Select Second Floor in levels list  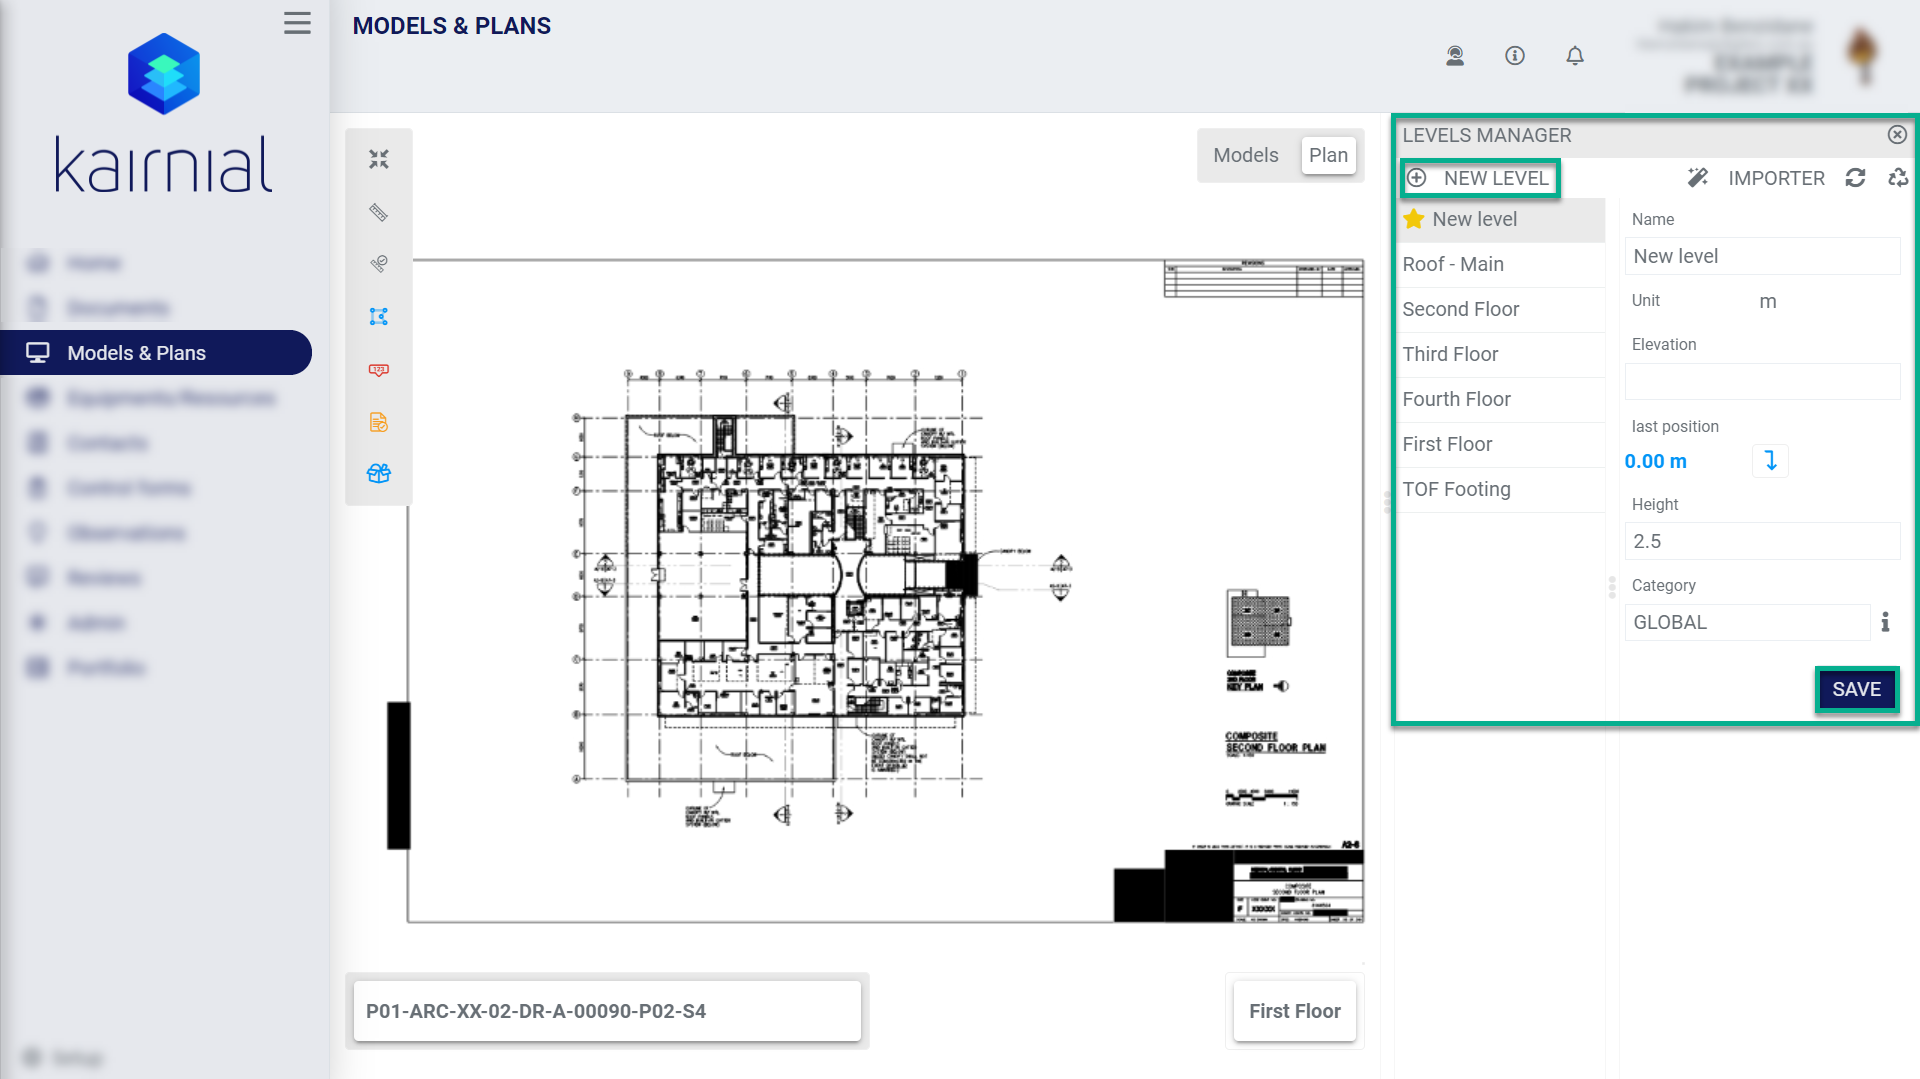1461,309
